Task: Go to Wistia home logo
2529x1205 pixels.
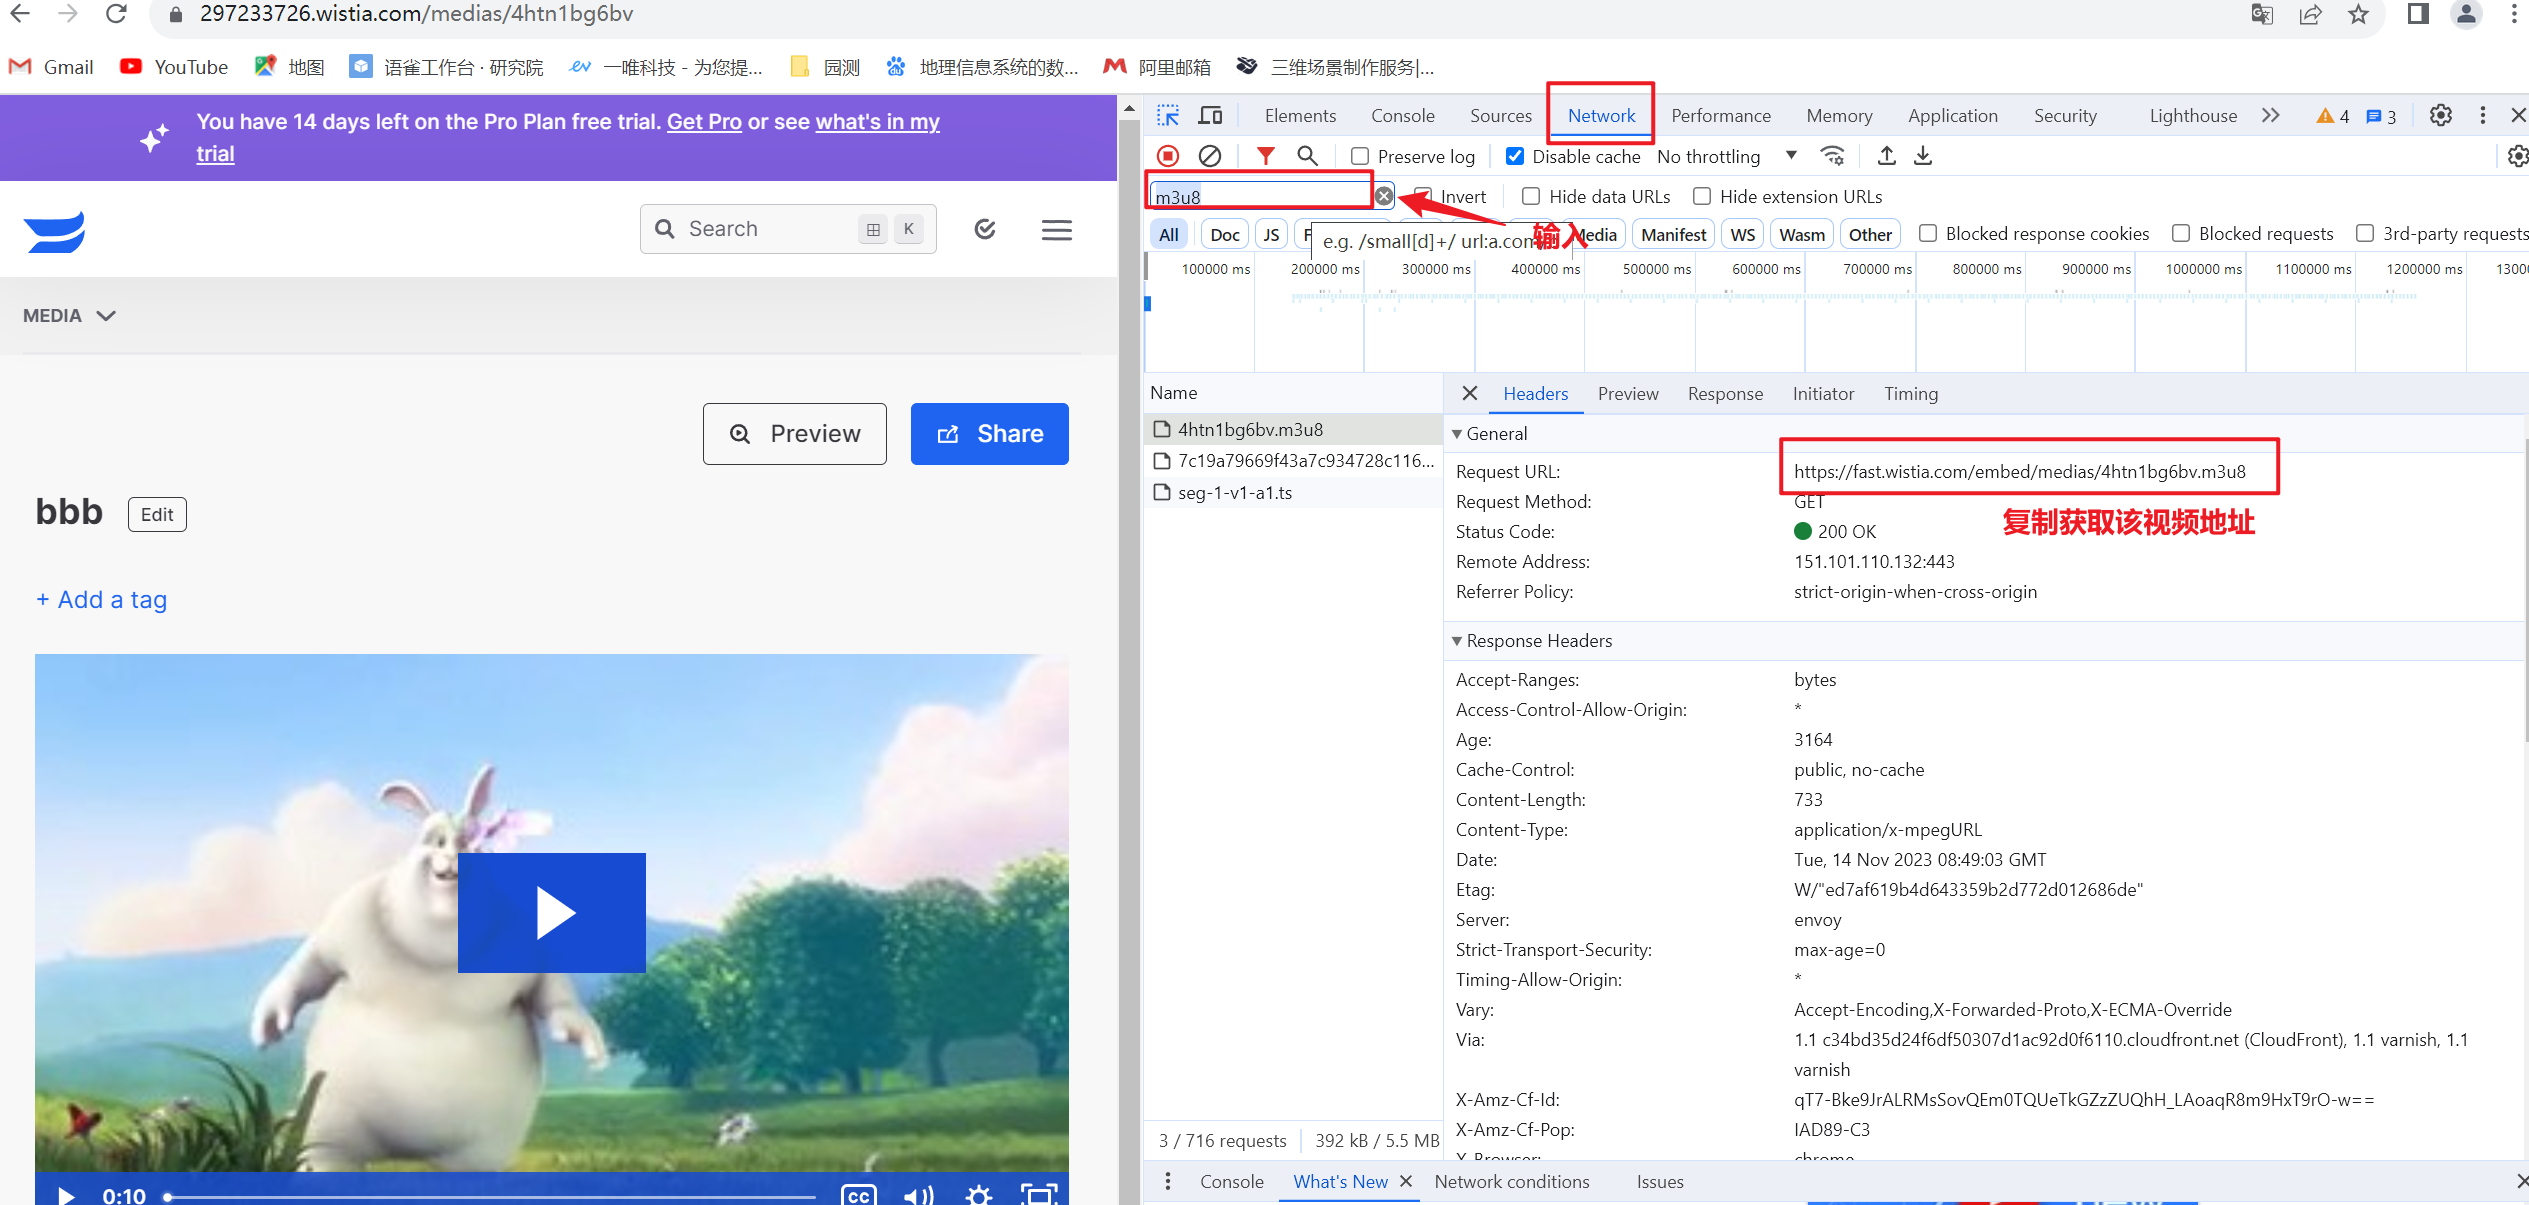Action: pyautogui.click(x=55, y=232)
